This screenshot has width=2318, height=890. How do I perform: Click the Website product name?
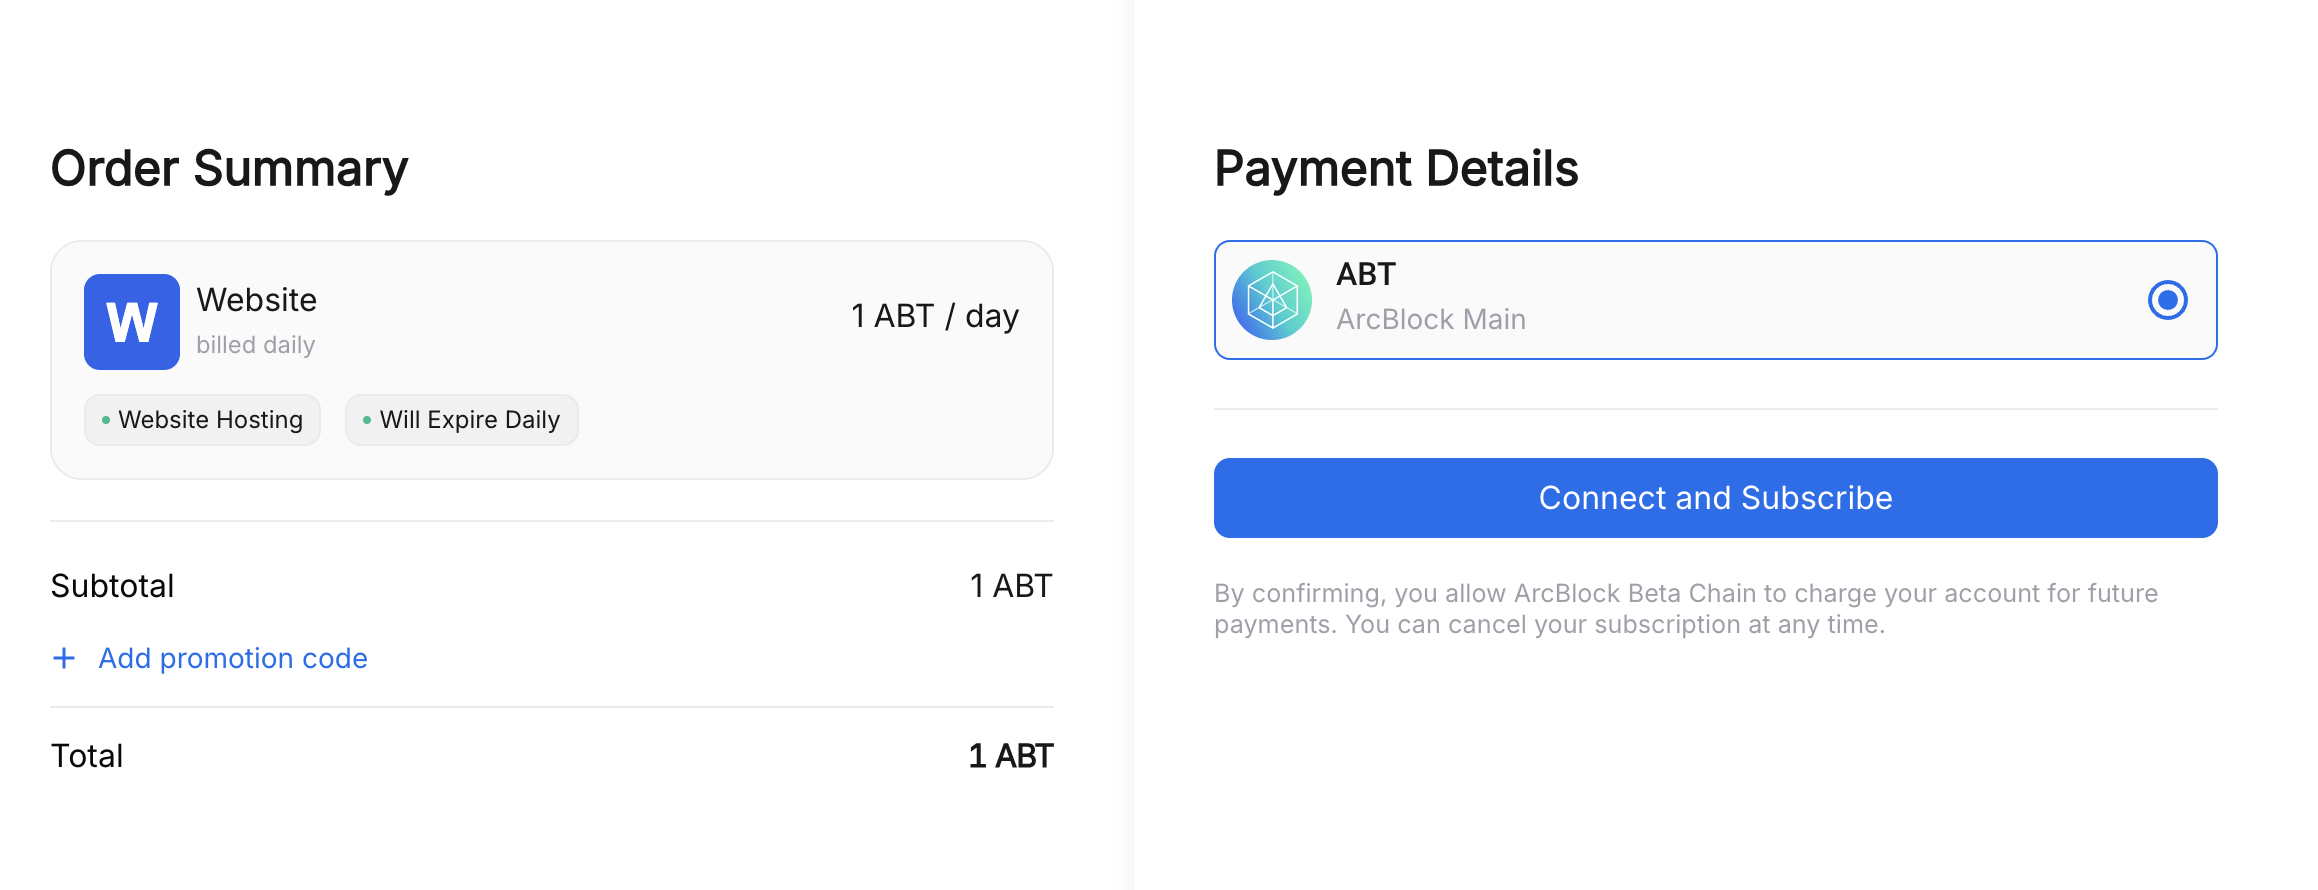point(257,300)
